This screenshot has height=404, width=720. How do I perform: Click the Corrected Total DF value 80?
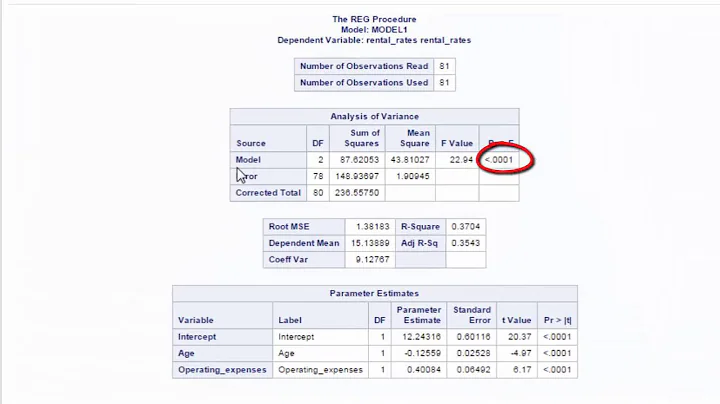coord(318,193)
